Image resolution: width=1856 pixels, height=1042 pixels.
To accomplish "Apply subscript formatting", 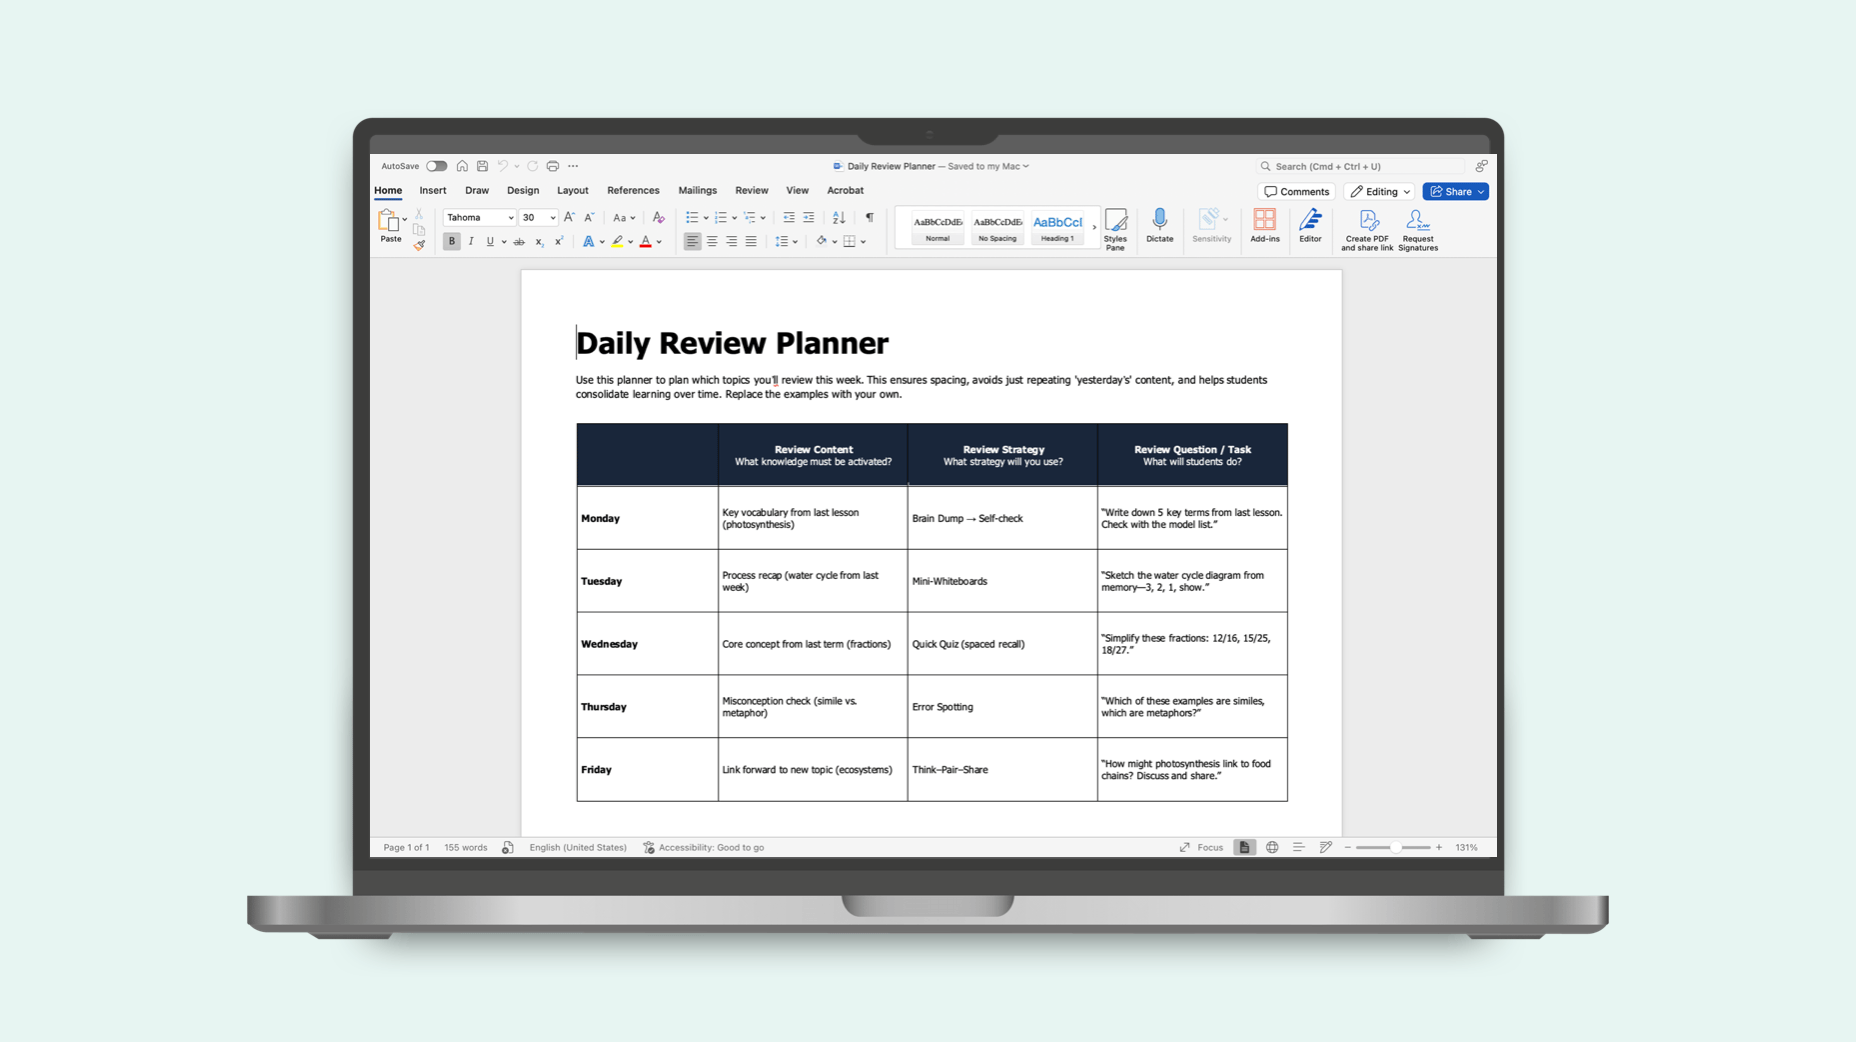I will (539, 242).
